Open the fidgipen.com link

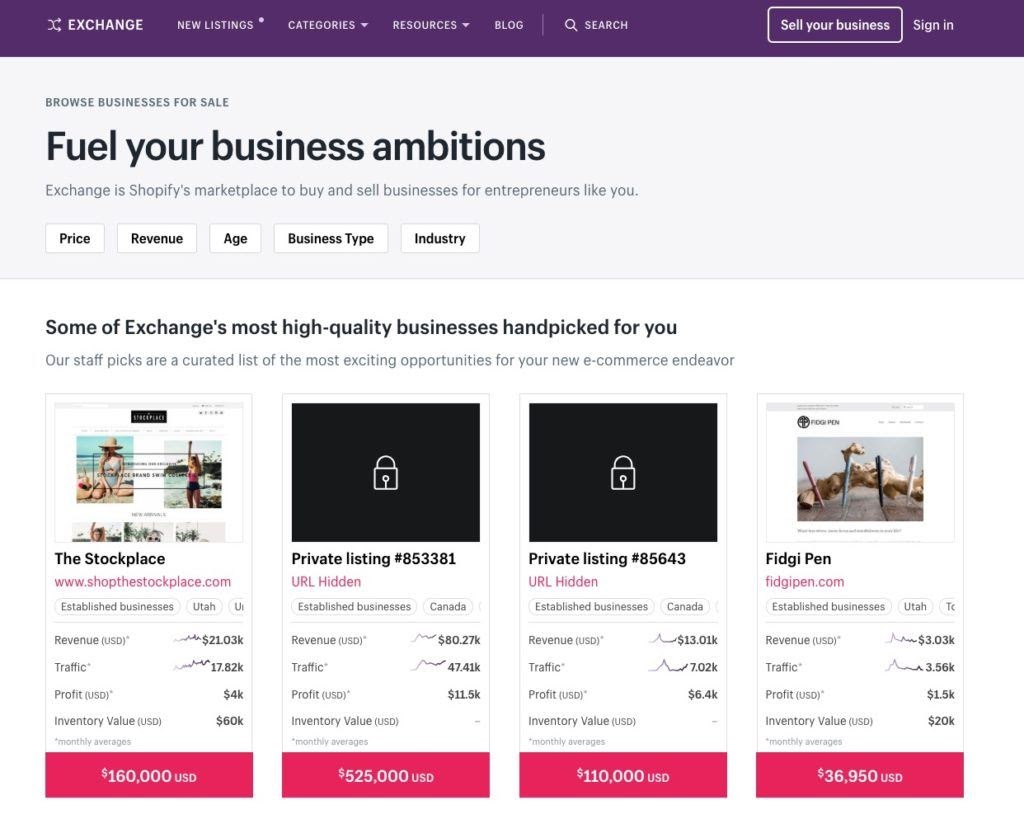805,581
